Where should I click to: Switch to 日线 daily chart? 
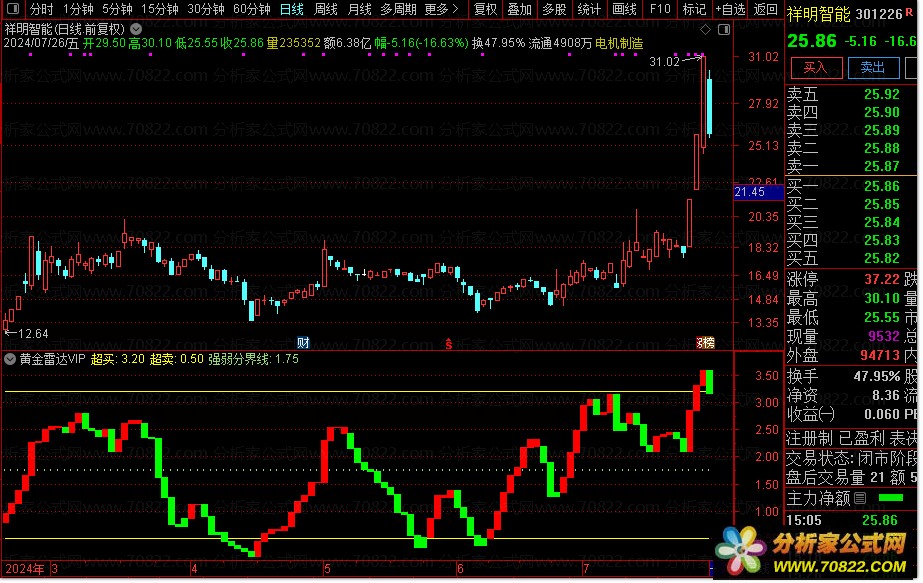292,9
